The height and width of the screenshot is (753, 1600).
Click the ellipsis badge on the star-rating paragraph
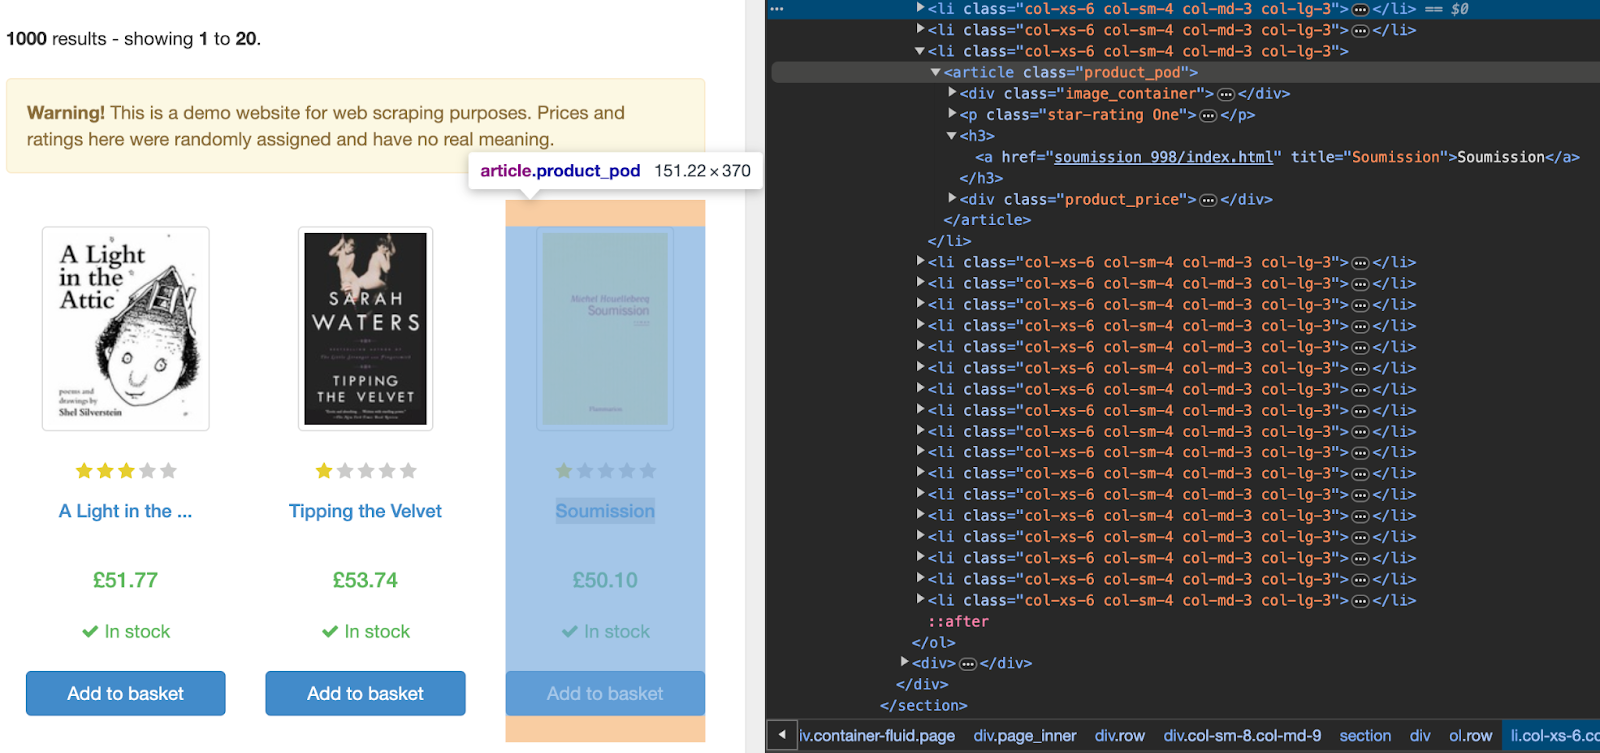1208,115
